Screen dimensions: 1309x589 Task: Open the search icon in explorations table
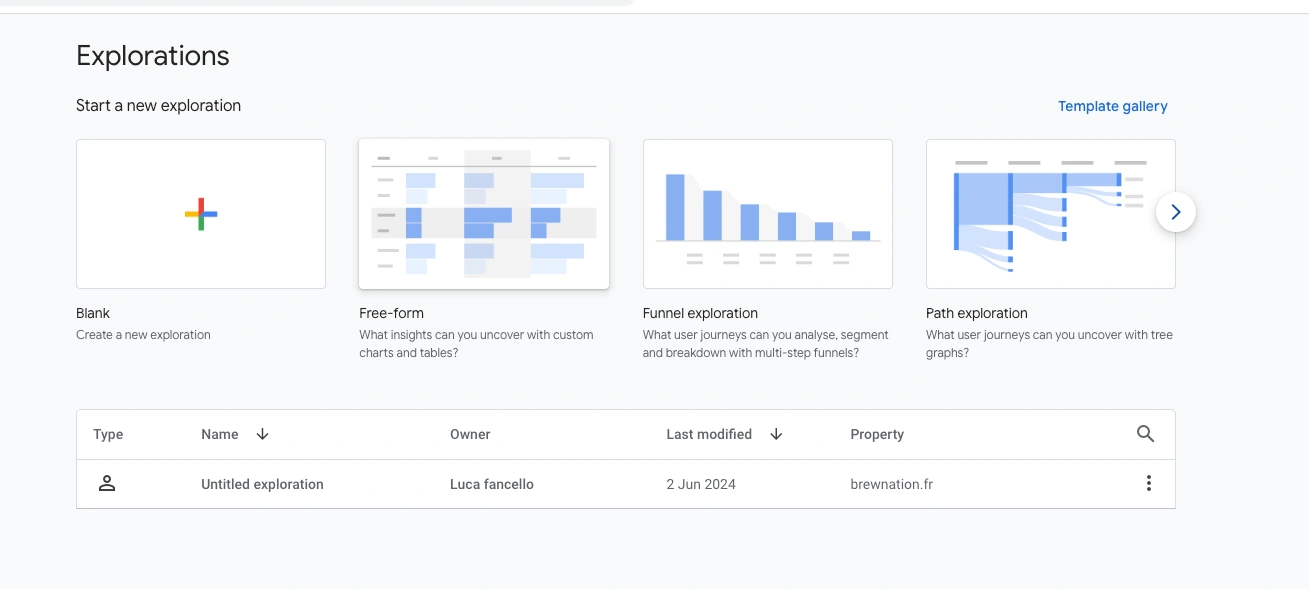pos(1146,434)
